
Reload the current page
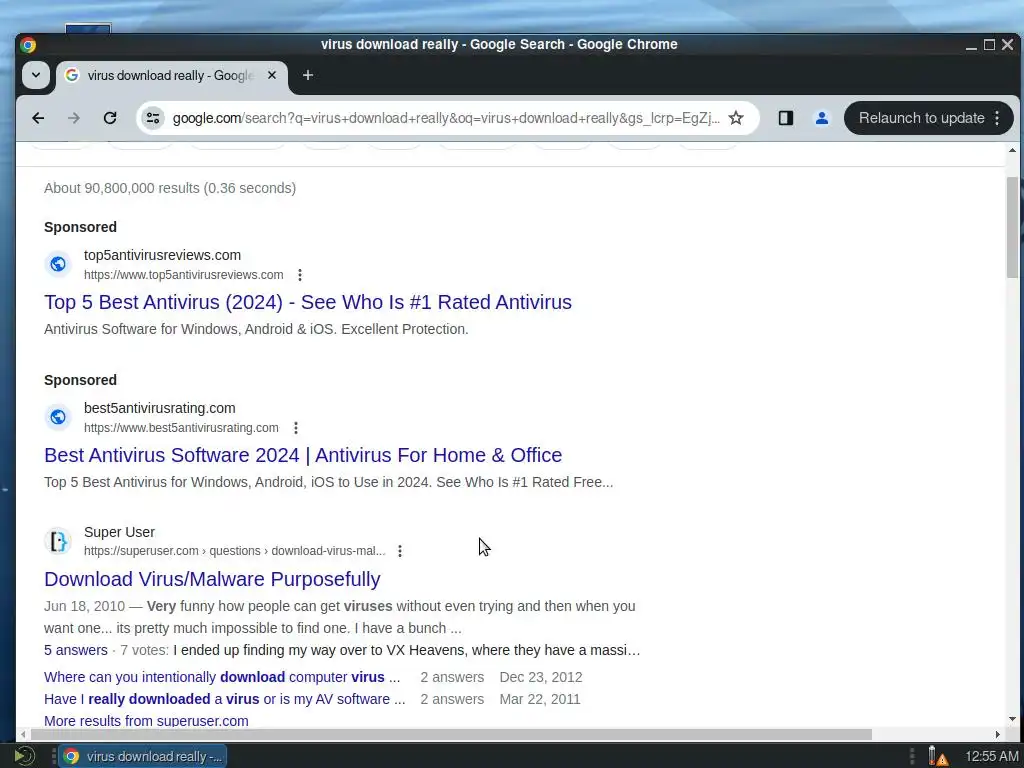pyautogui.click(x=110, y=118)
